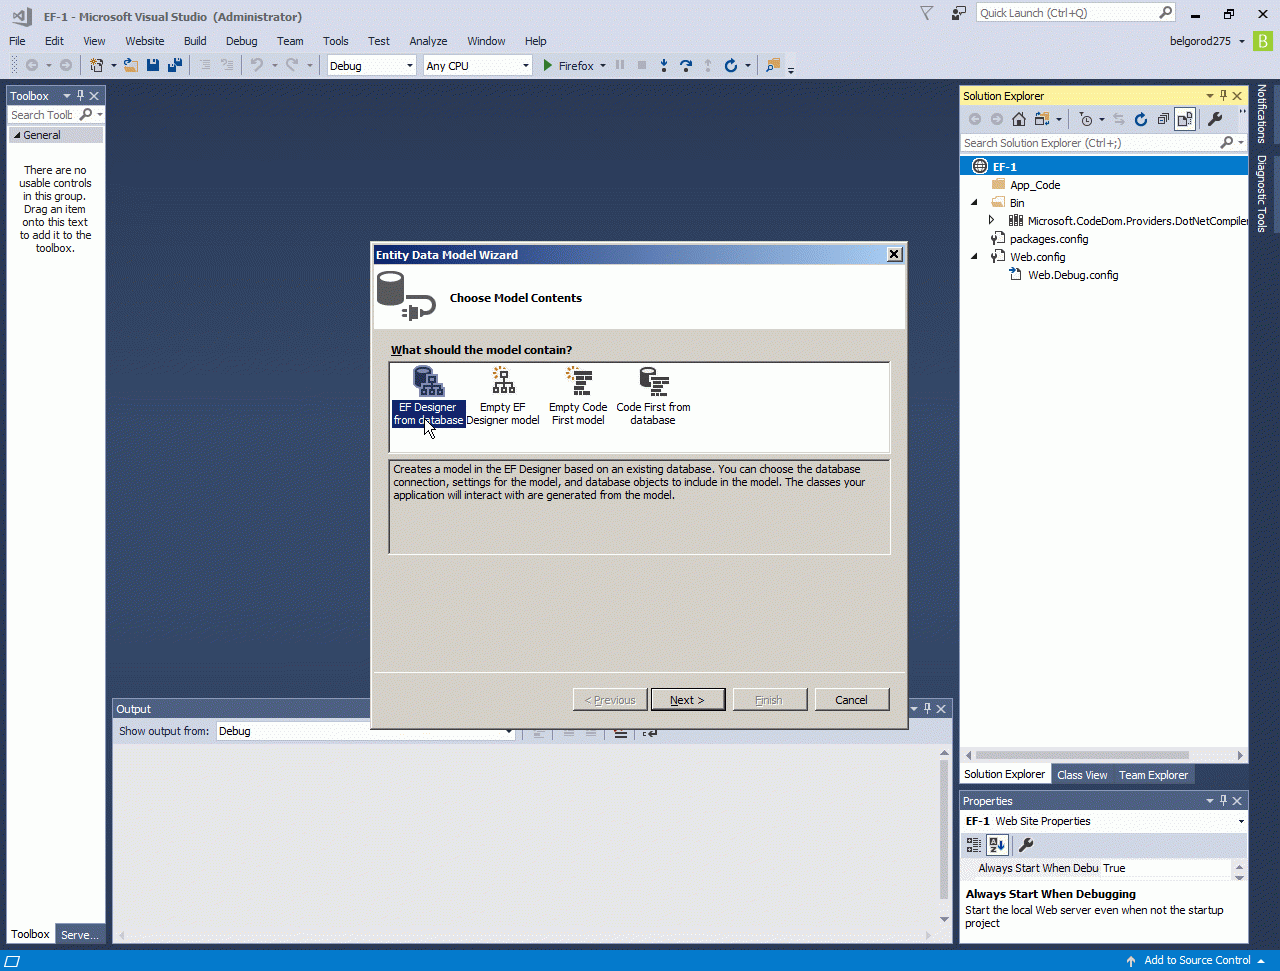
Task: Select Web.Debug.config file
Action: [x=1073, y=275]
